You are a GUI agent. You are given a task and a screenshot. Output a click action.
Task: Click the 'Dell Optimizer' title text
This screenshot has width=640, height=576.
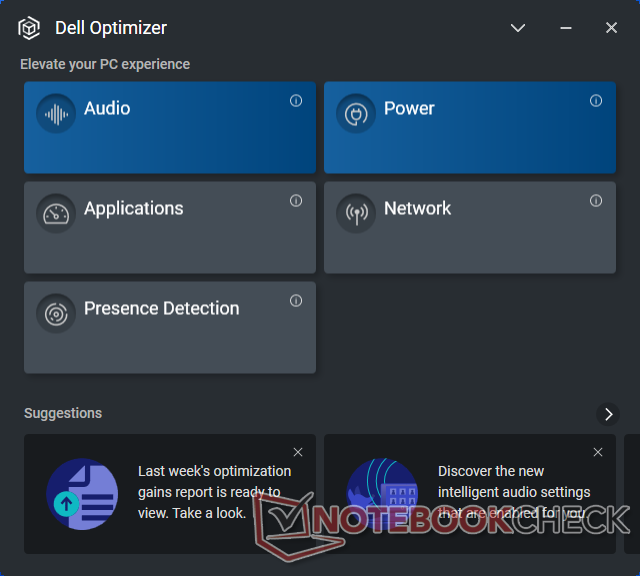(x=111, y=28)
